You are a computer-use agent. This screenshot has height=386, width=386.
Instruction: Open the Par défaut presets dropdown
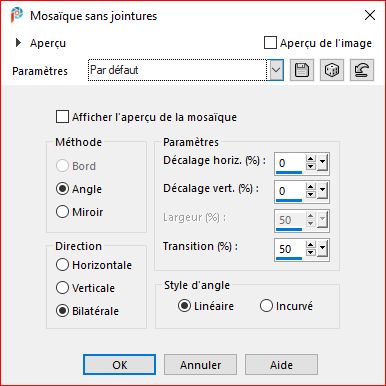[276, 70]
